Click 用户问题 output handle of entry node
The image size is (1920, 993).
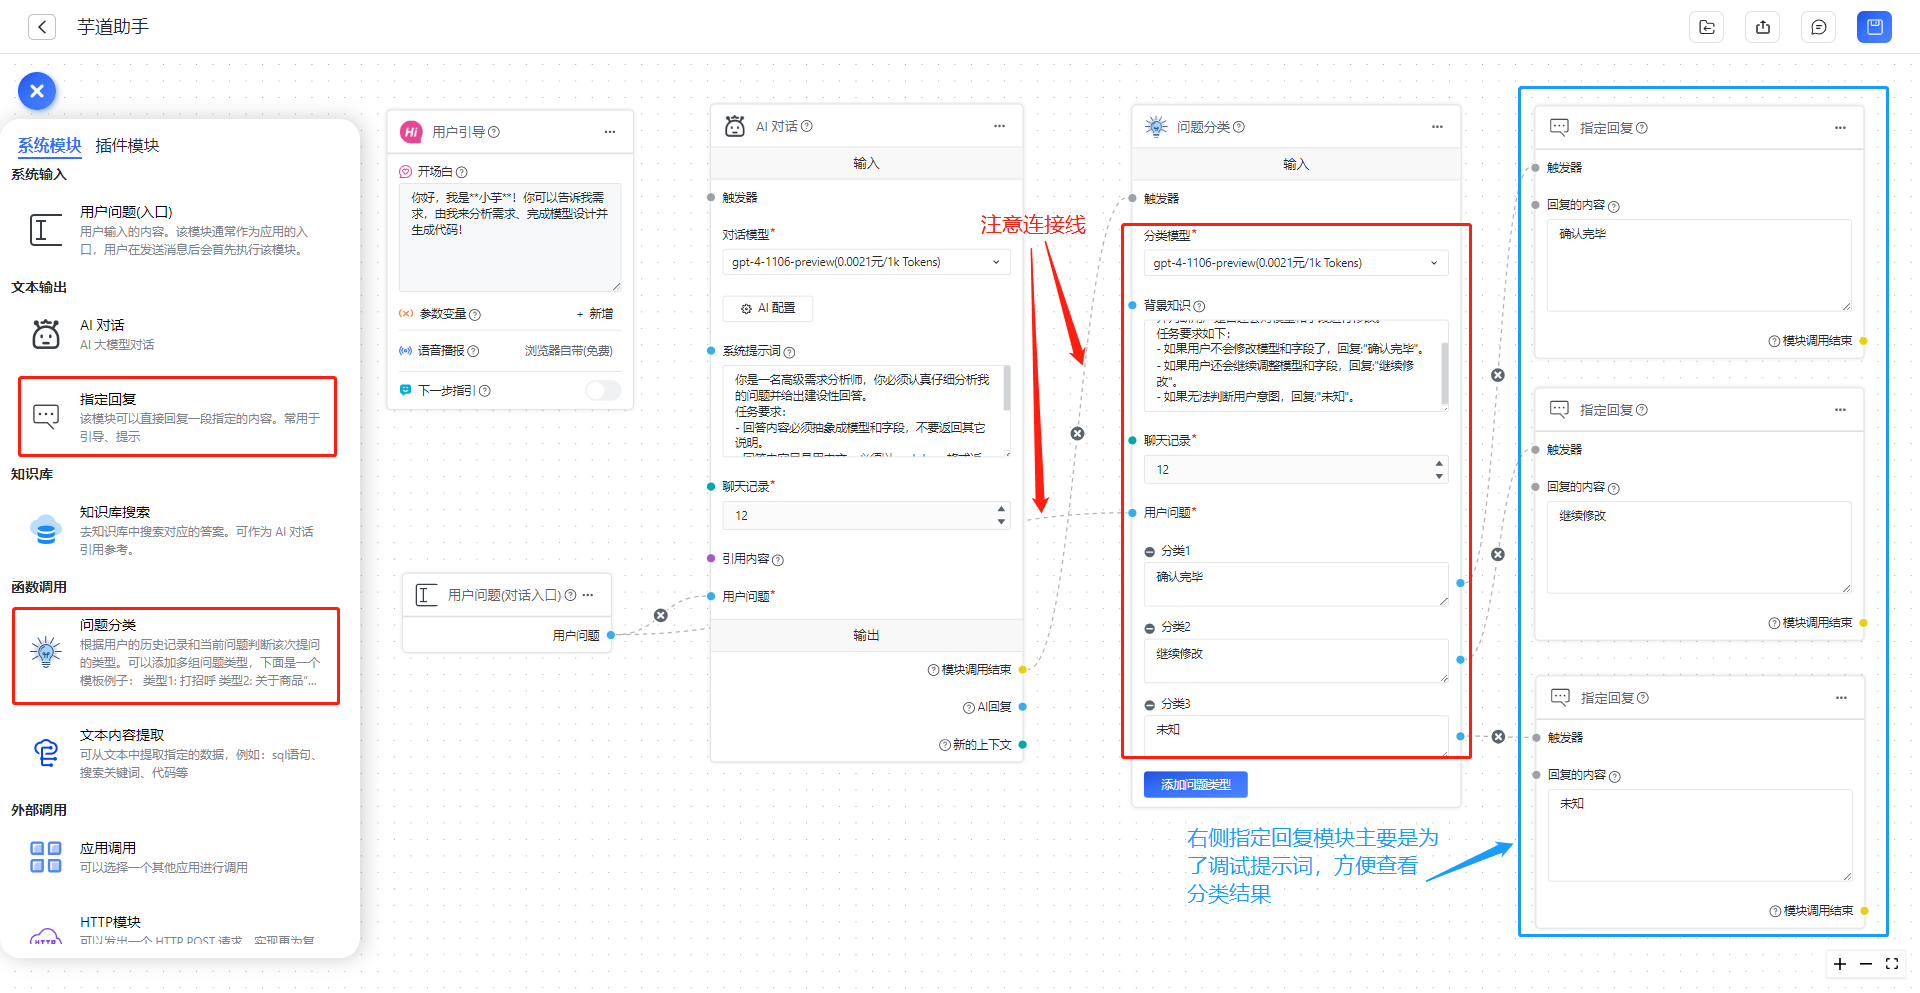[x=611, y=635]
